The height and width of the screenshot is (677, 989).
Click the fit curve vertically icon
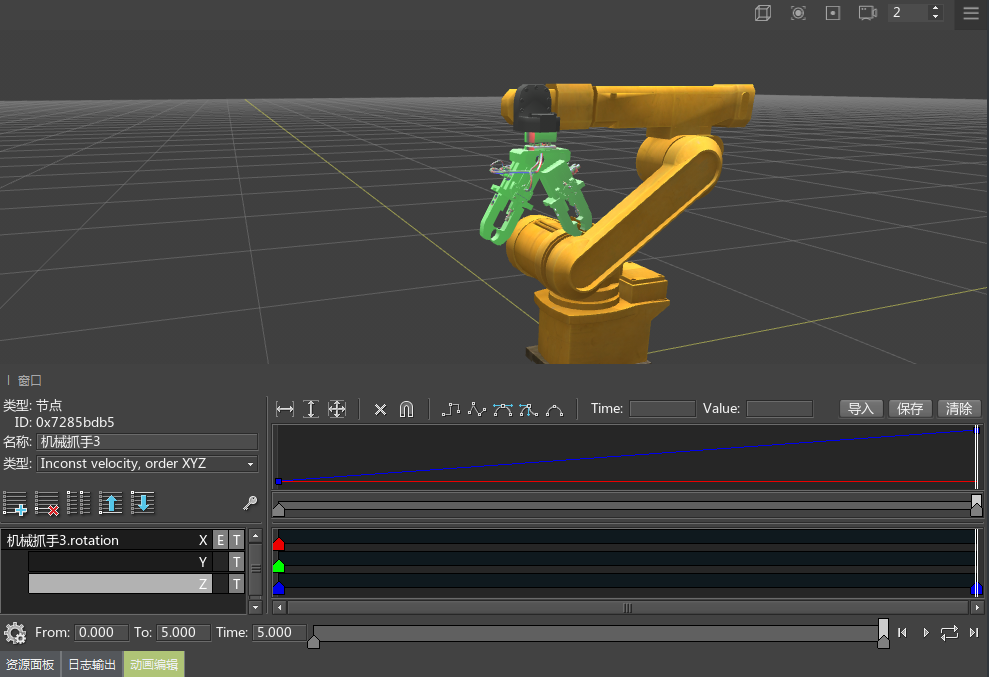(x=311, y=409)
